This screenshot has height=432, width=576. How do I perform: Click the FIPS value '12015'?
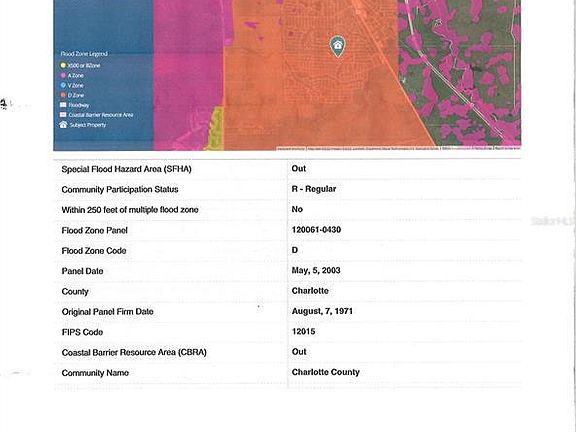coord(303,332)
